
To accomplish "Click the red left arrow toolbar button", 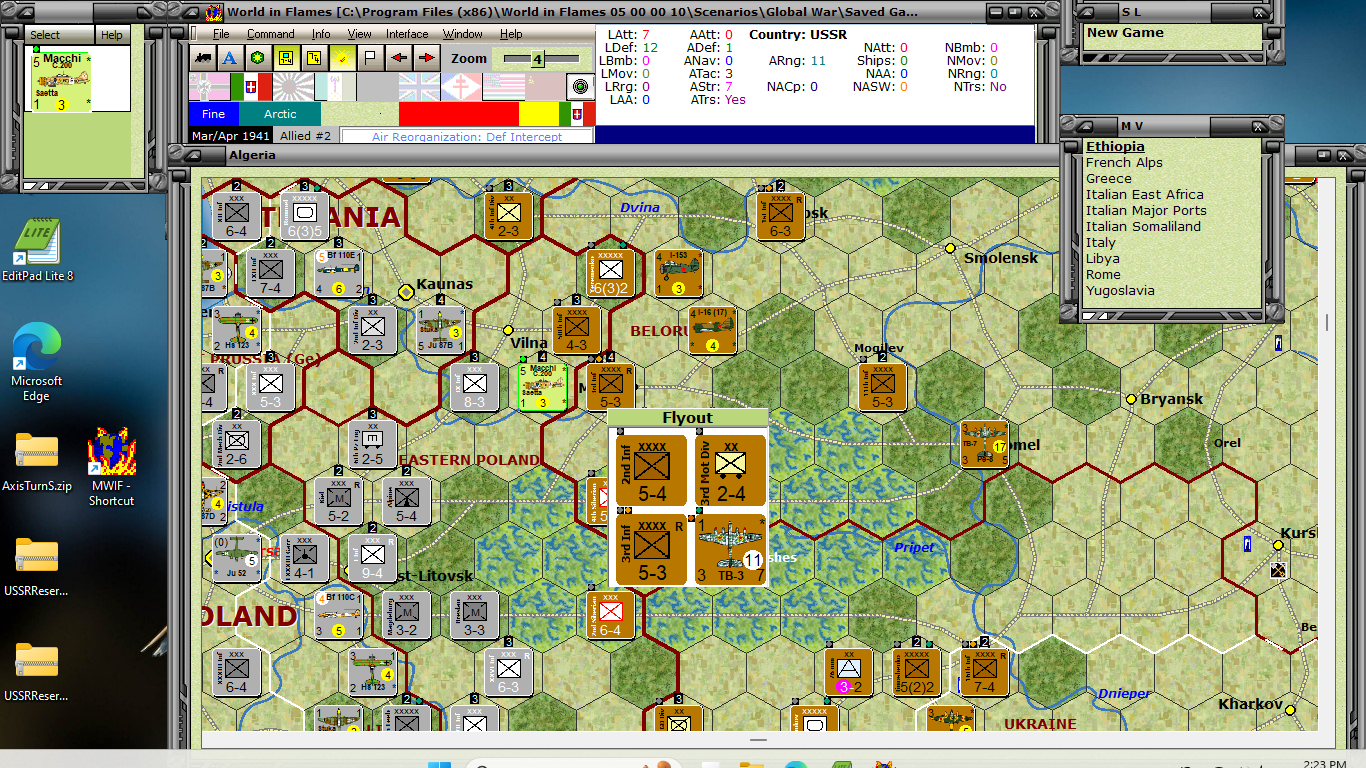I will tap(398, 58).
